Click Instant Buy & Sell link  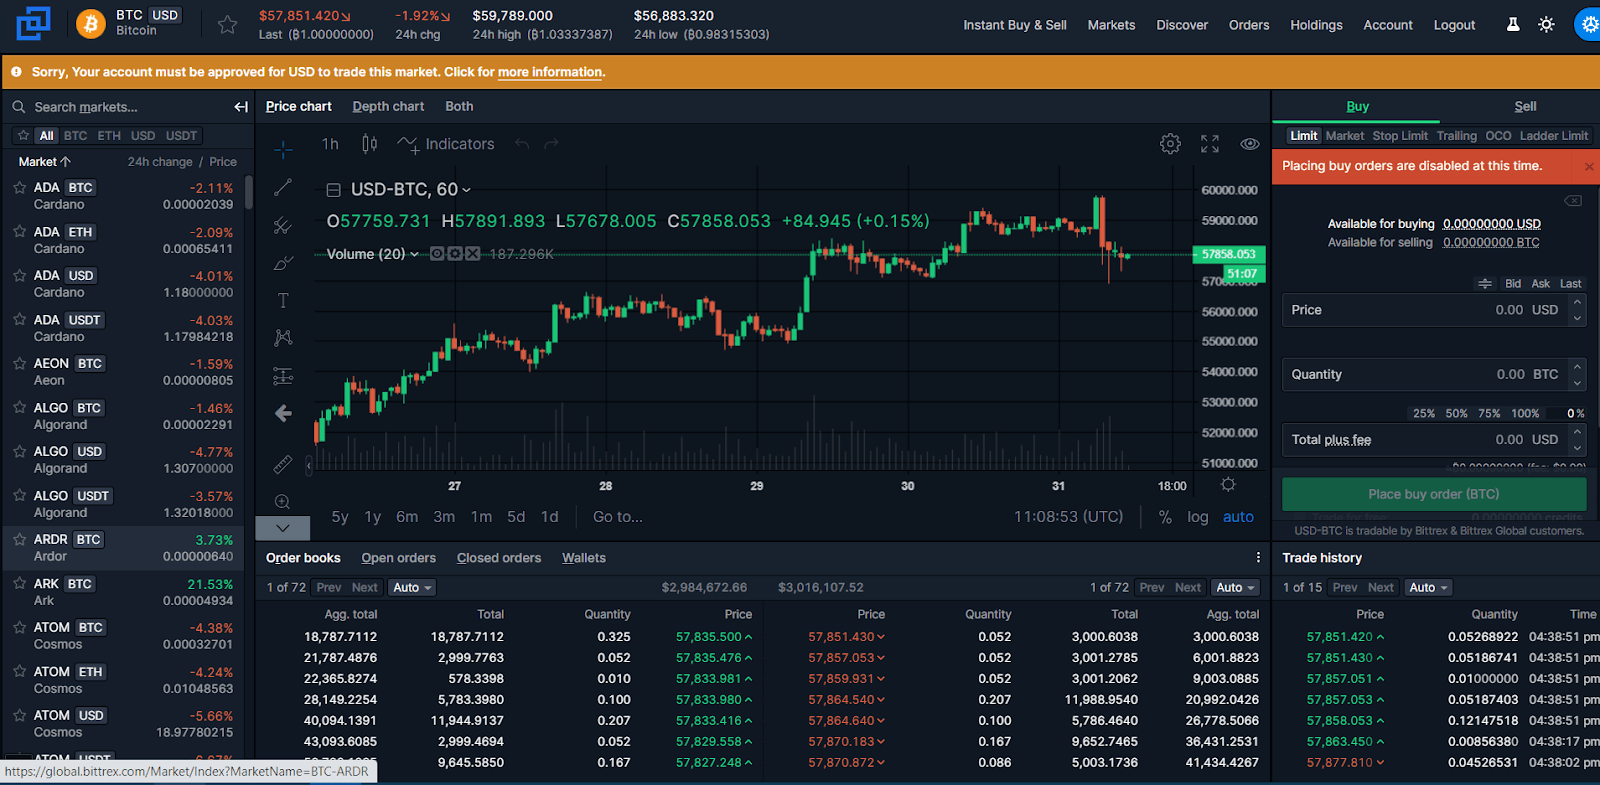pos(1015,25)
